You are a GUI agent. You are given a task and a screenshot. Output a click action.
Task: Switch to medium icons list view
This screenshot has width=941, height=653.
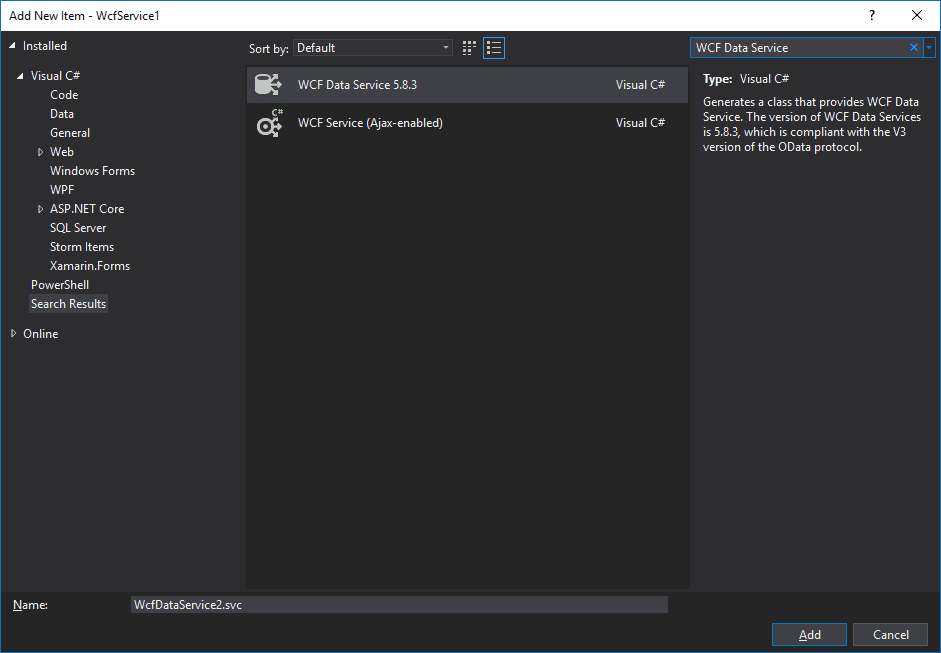coord(494,48)
